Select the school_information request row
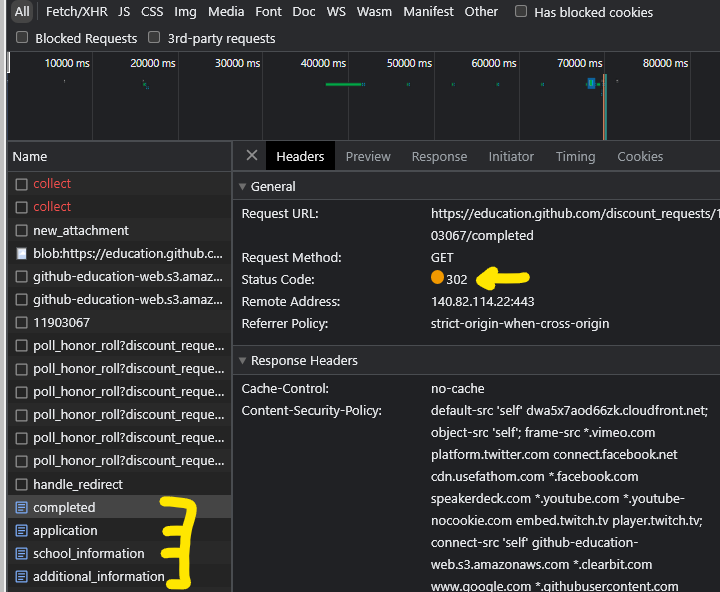 click(119, 553)
